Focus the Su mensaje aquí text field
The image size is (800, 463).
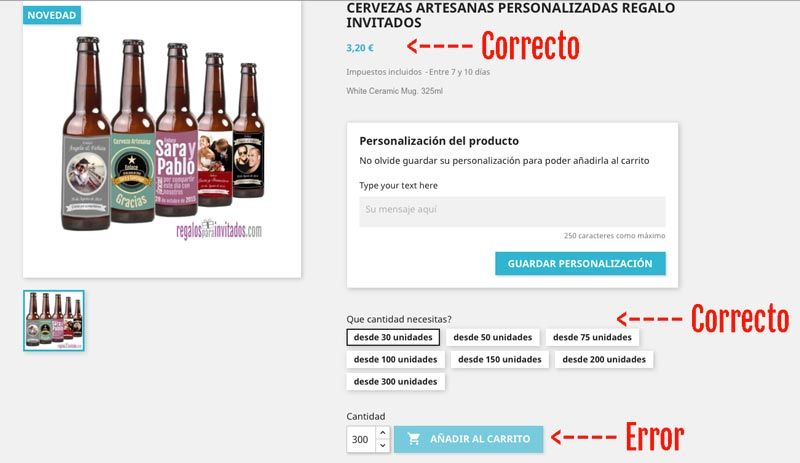[512, 211]
